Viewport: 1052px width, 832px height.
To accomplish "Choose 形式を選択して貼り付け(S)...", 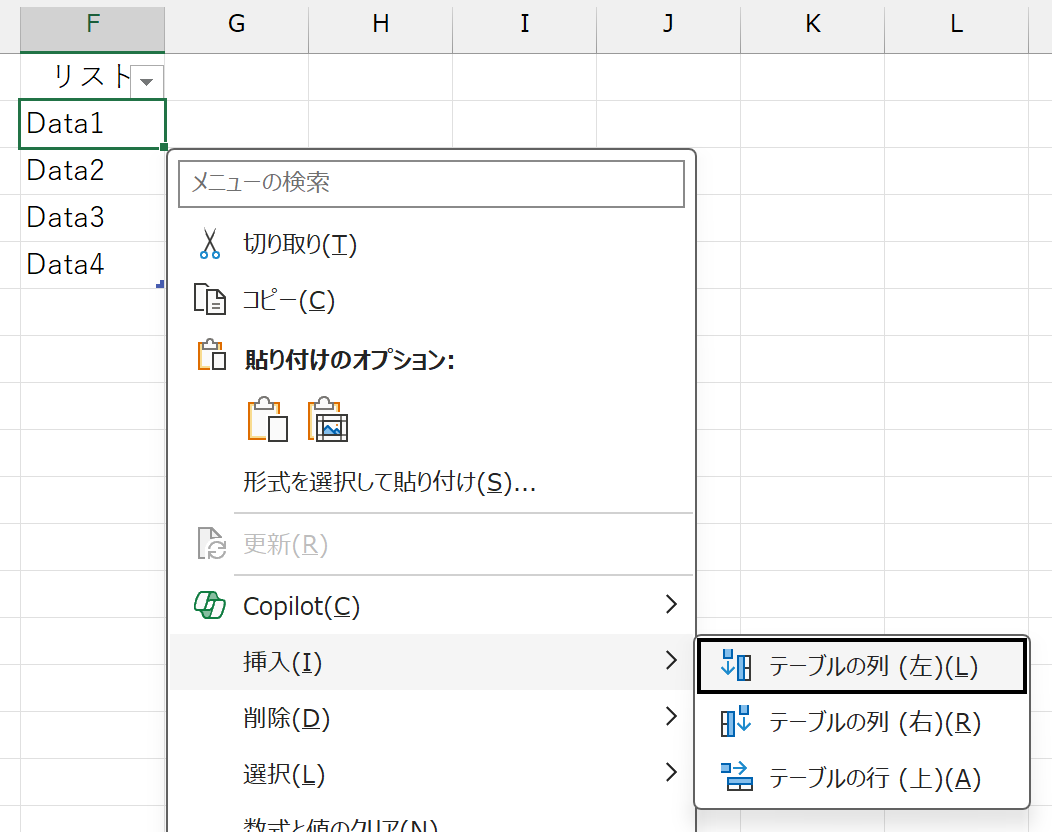I will coord(431,482).
